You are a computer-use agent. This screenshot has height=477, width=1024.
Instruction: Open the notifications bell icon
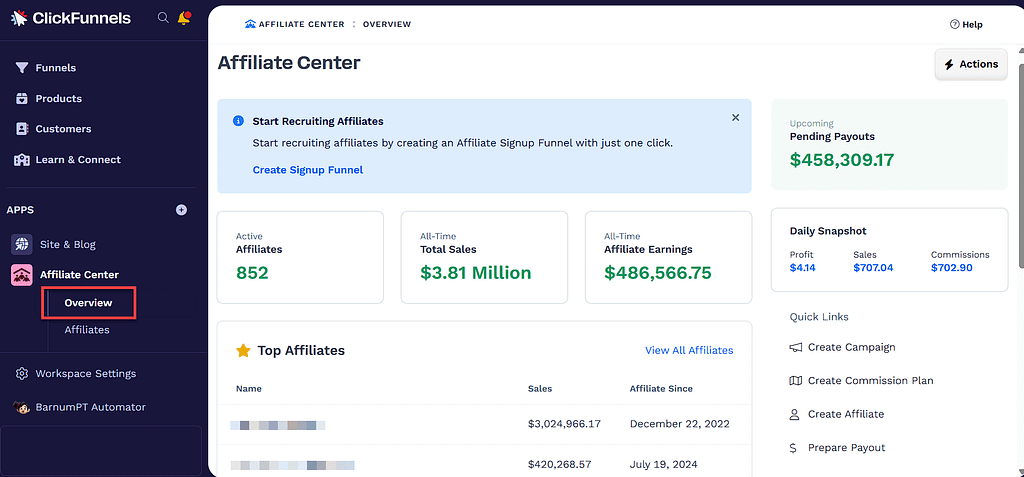pyautogui.click(x=184, y=18)
